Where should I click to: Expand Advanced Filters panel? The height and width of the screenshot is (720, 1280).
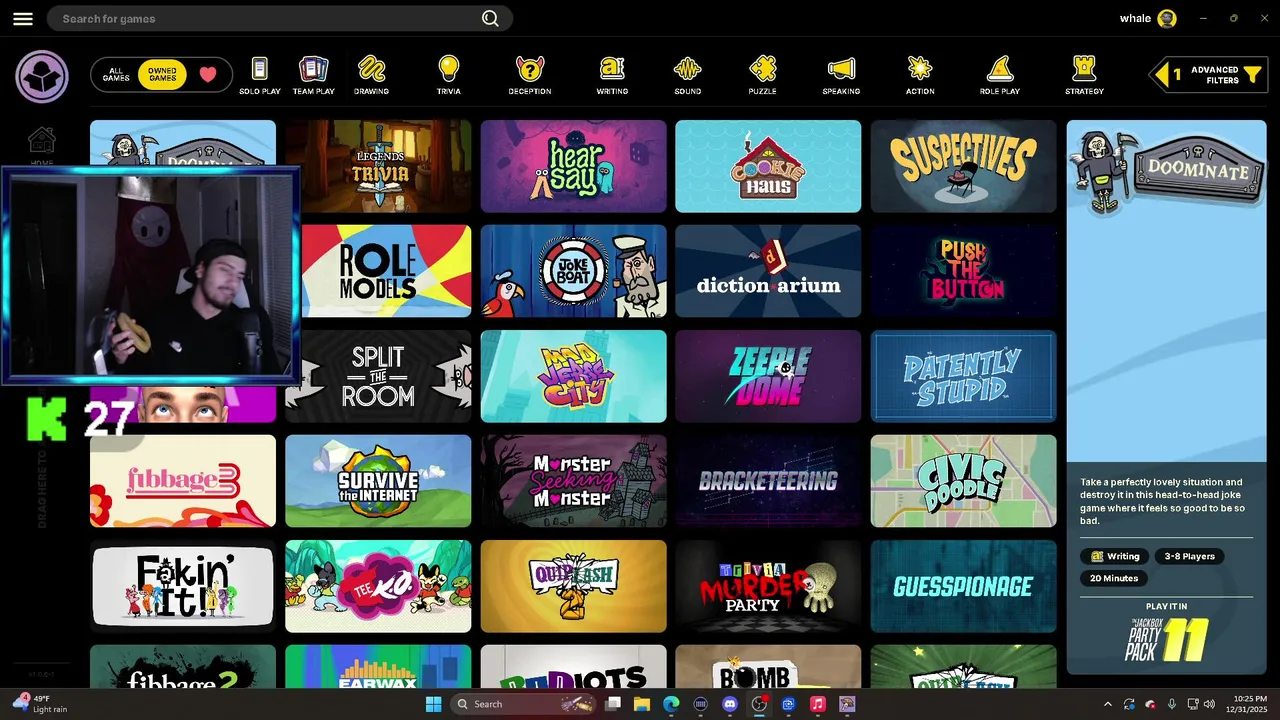coord(1208,75)
